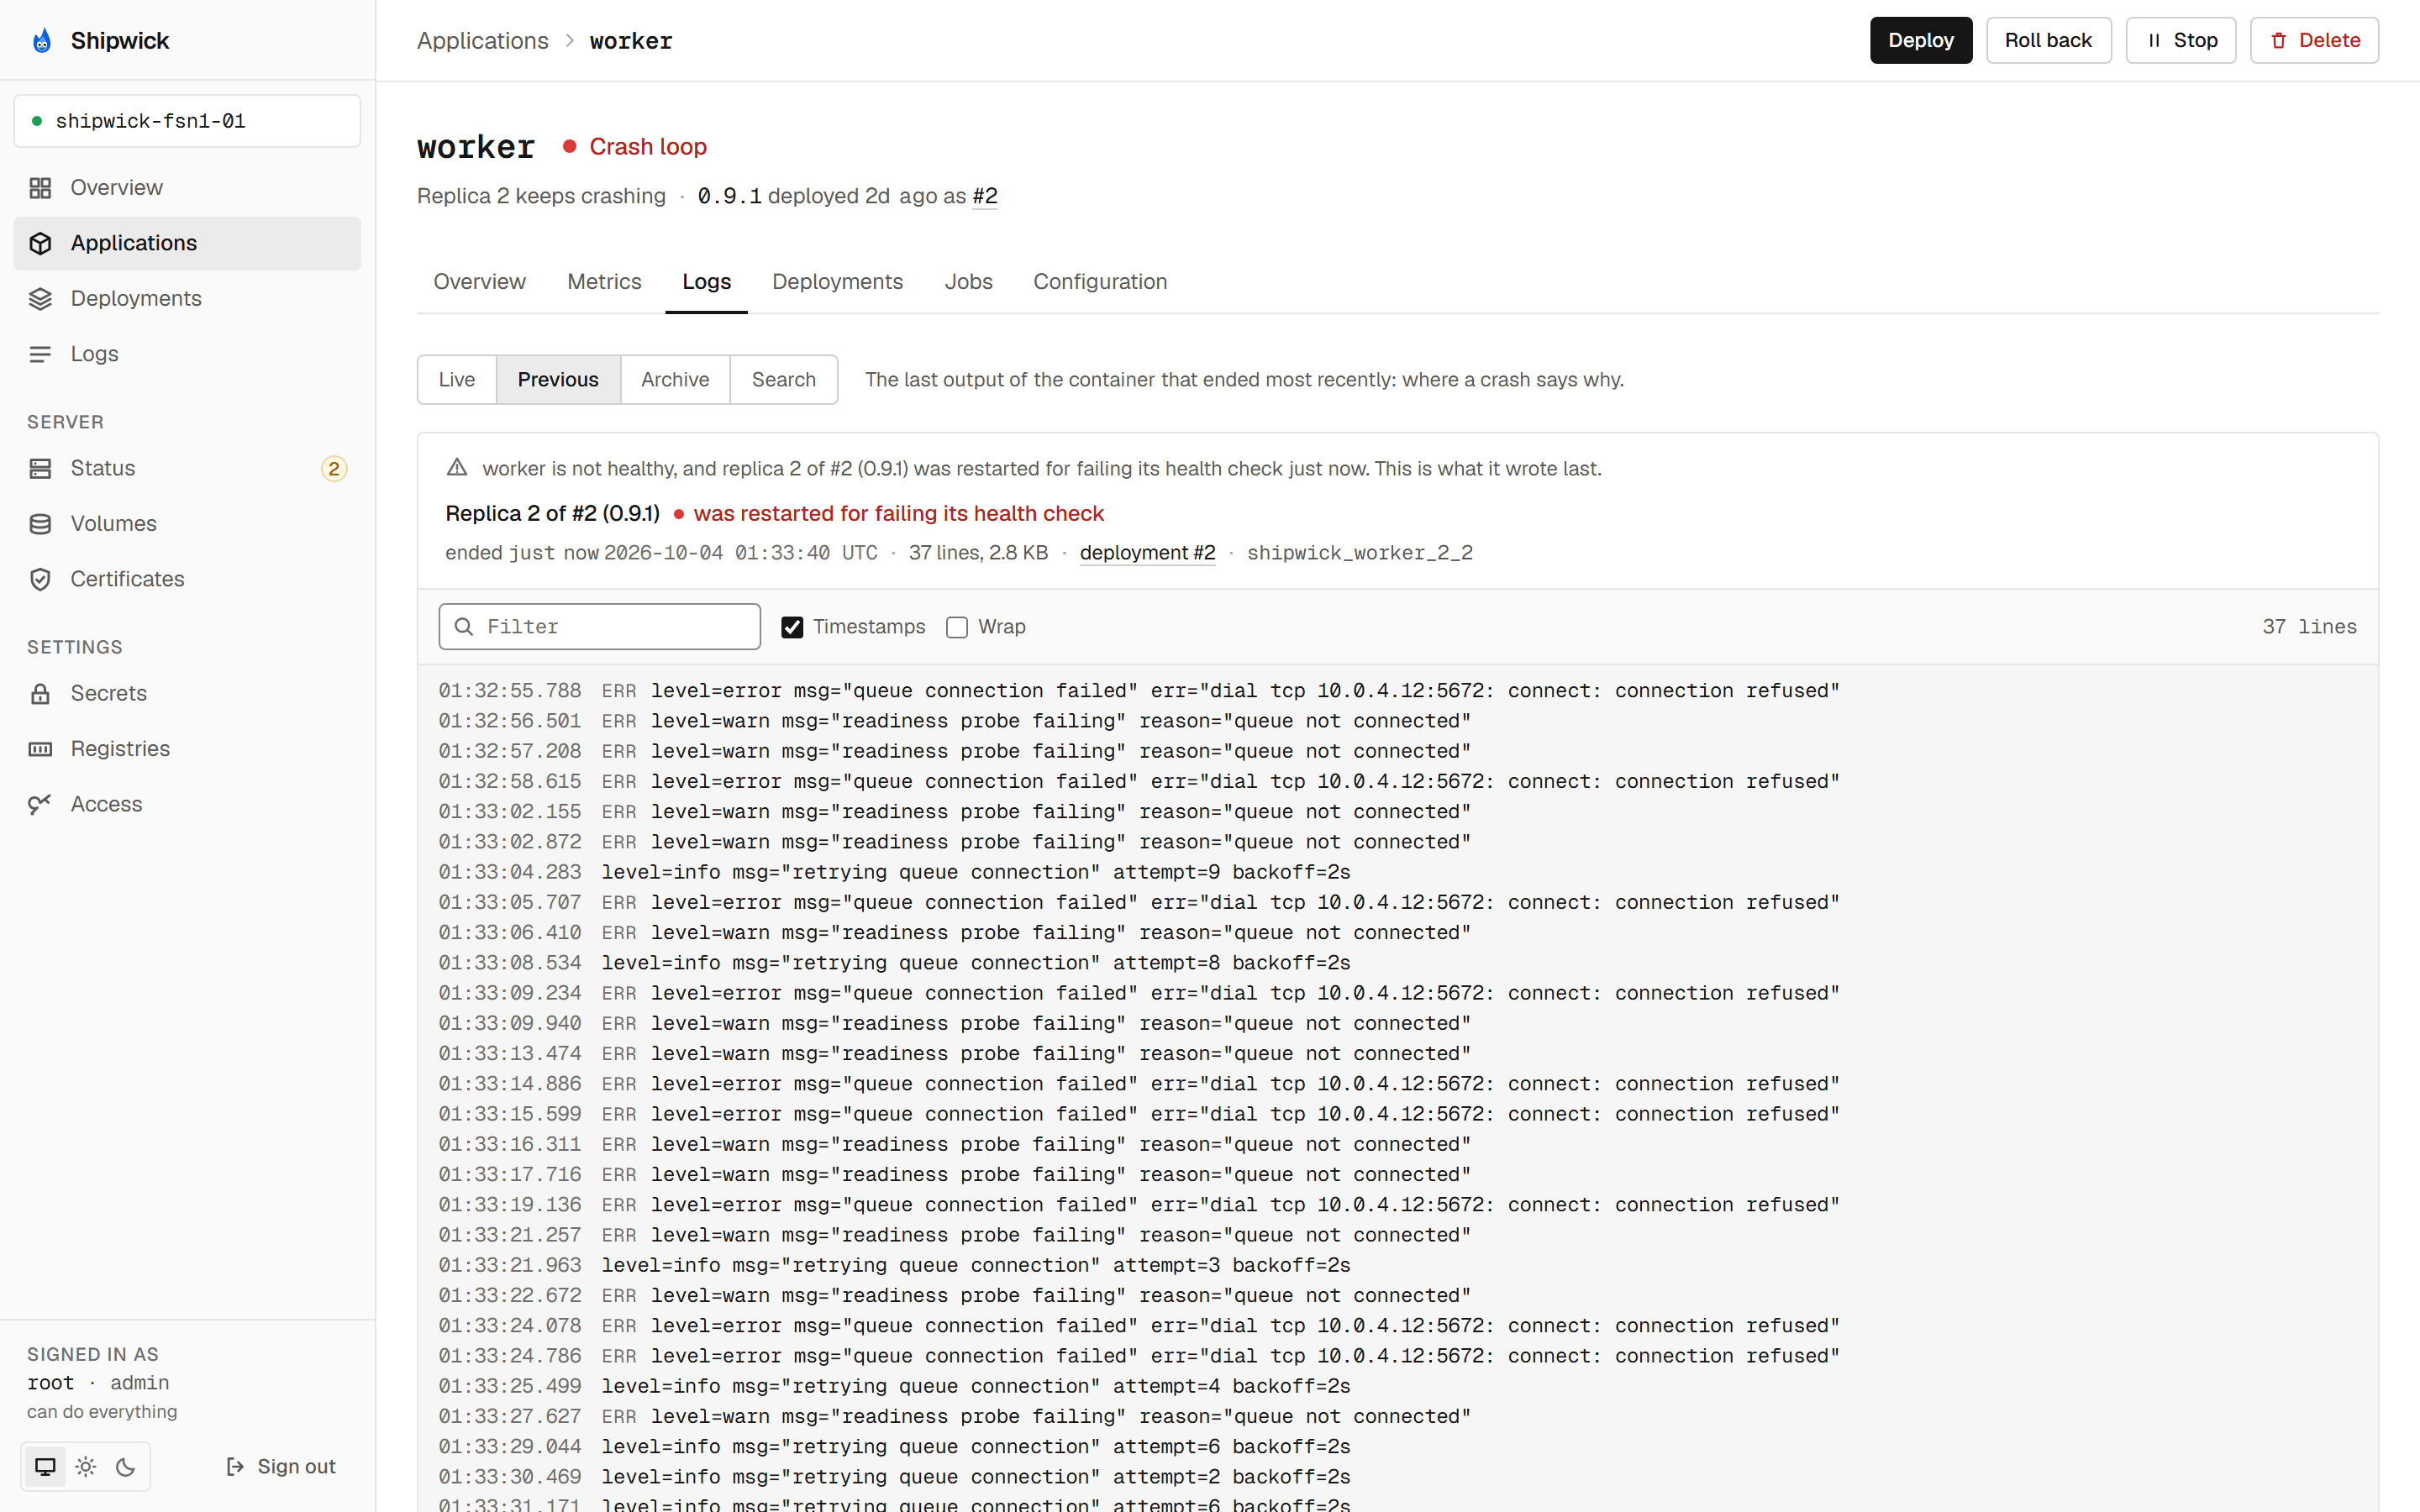The image size is (2420, 1512).
Task: Open Volumes label in the sidebar
Action: point(114,524)
